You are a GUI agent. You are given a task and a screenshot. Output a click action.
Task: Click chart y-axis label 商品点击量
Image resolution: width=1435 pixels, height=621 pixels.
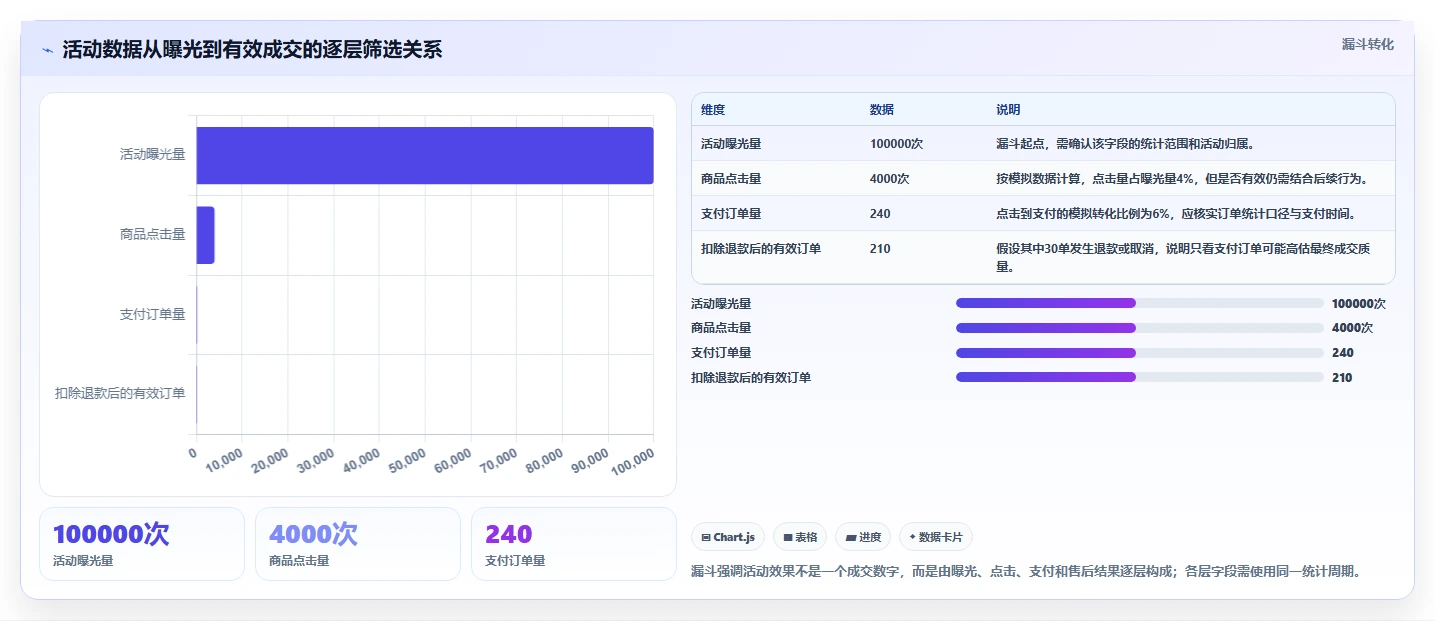pyautogui.click(x=152, y=235)
